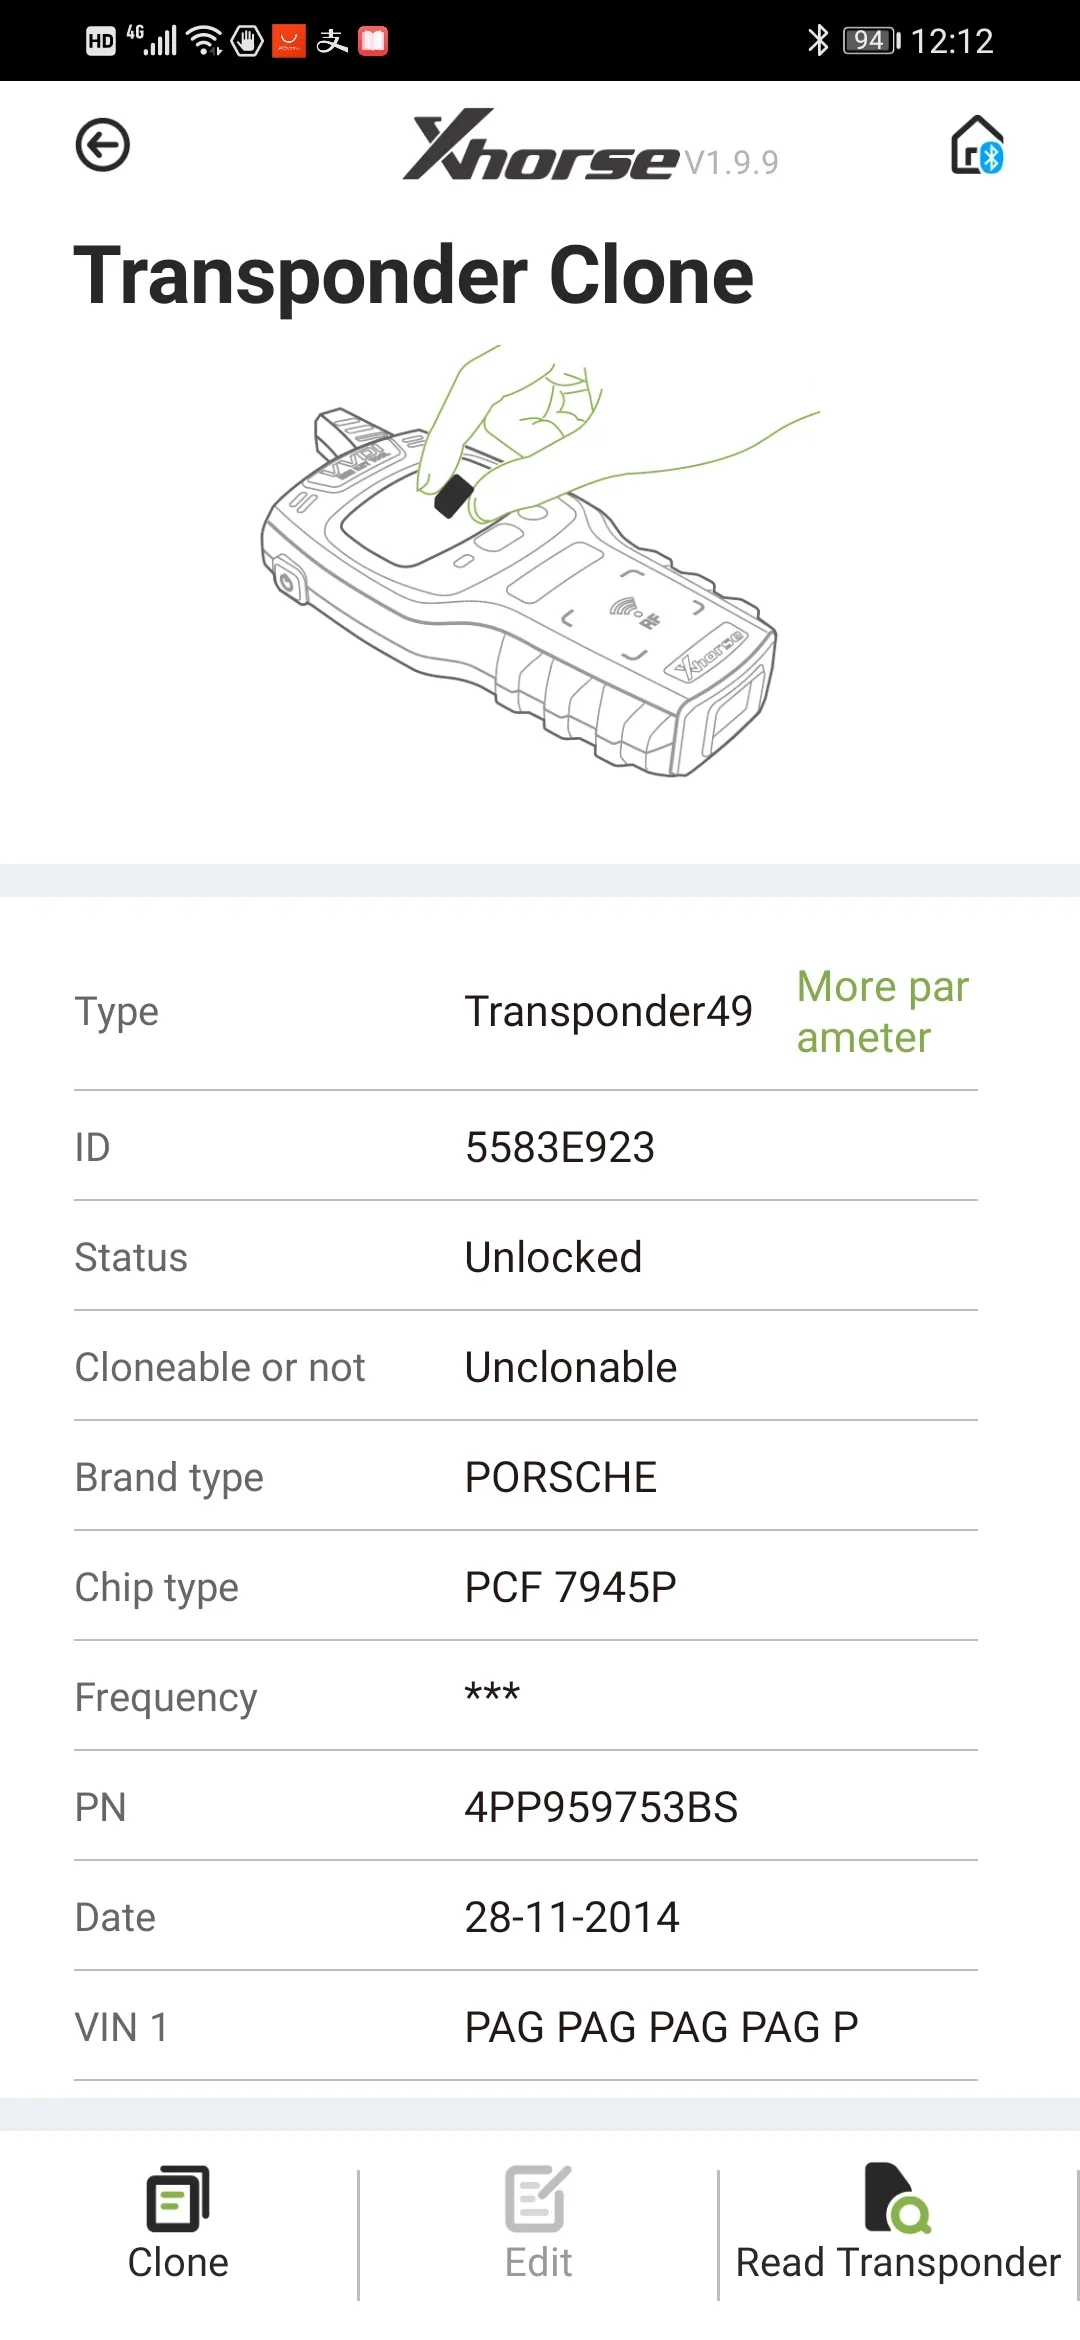Tap the date value 28-11-2014
Screen dimensions: 1080x2340
point(572,1917)
